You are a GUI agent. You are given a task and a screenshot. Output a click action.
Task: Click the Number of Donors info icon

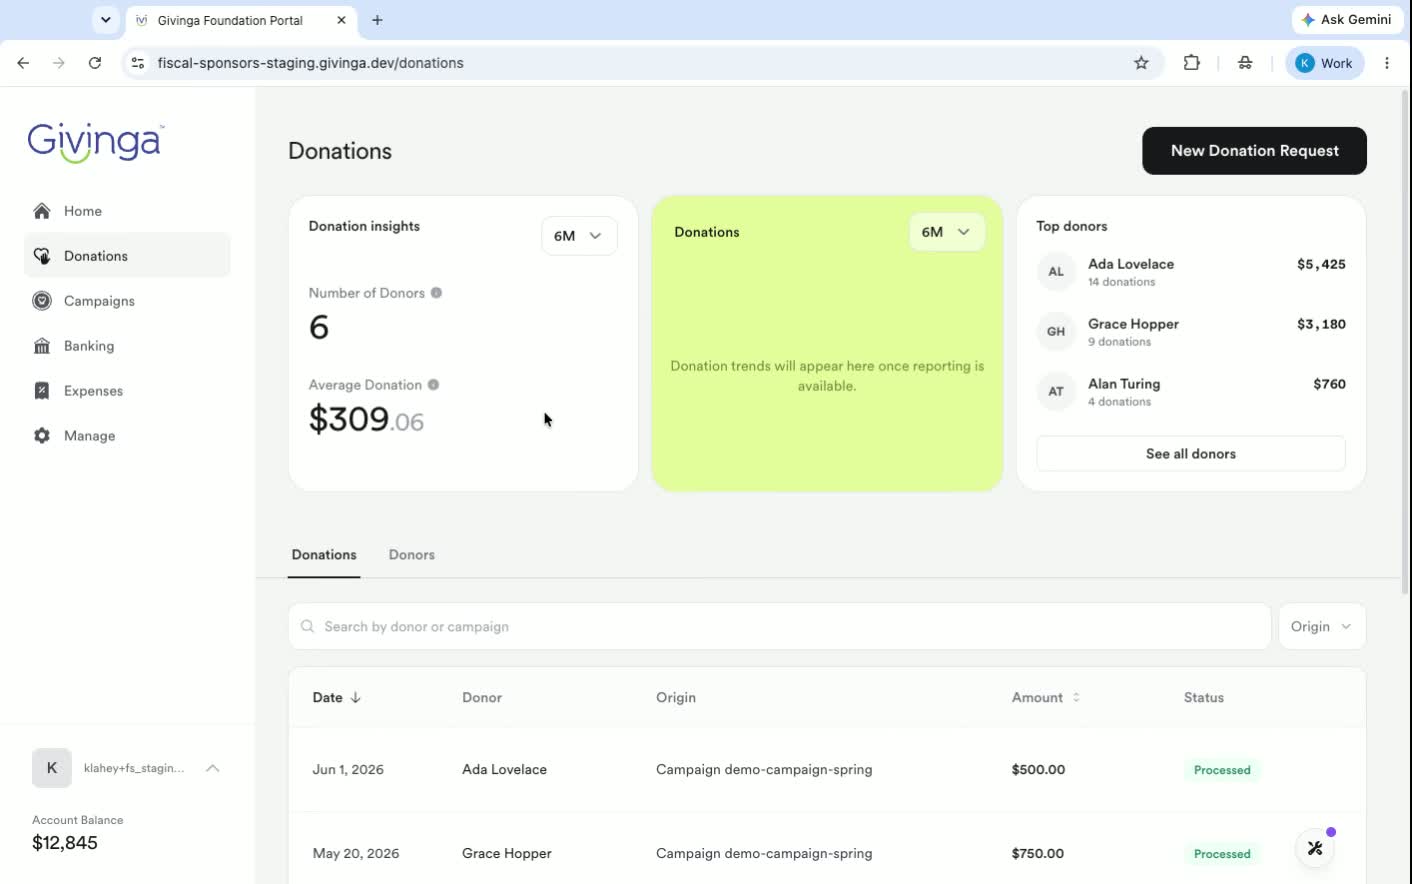click(x=436, y=293)
